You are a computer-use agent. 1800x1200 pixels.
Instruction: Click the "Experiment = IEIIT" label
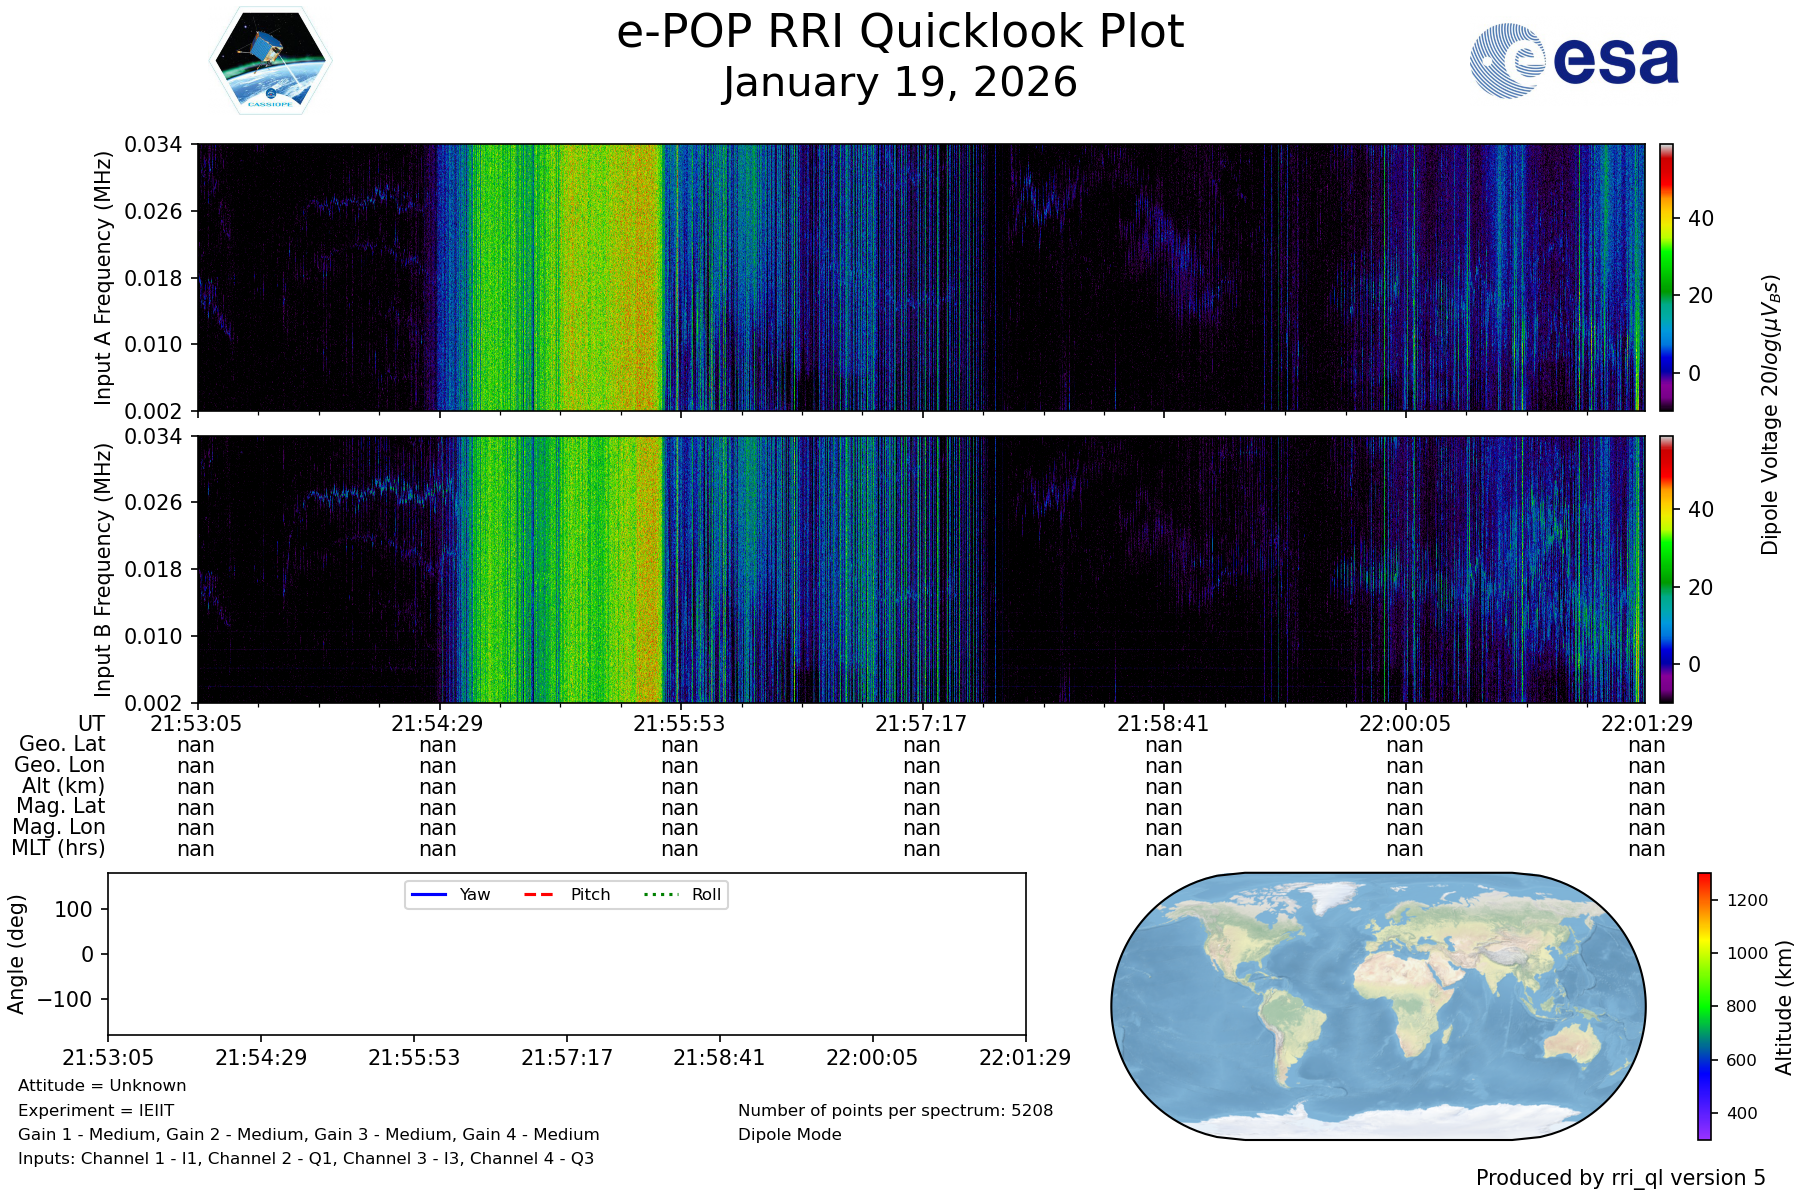(x=96, y=1110)
